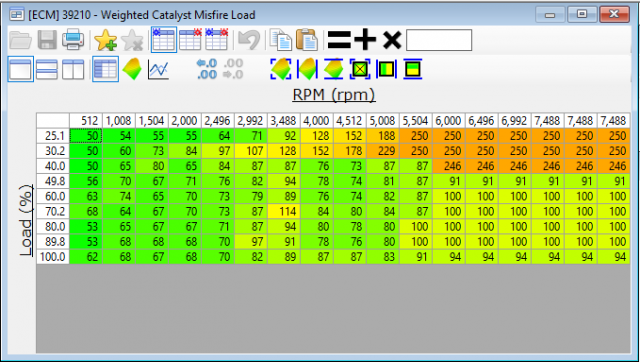Select the 70.2 load row header
This screenshot has height=362, width=640.
coord(53,211)
